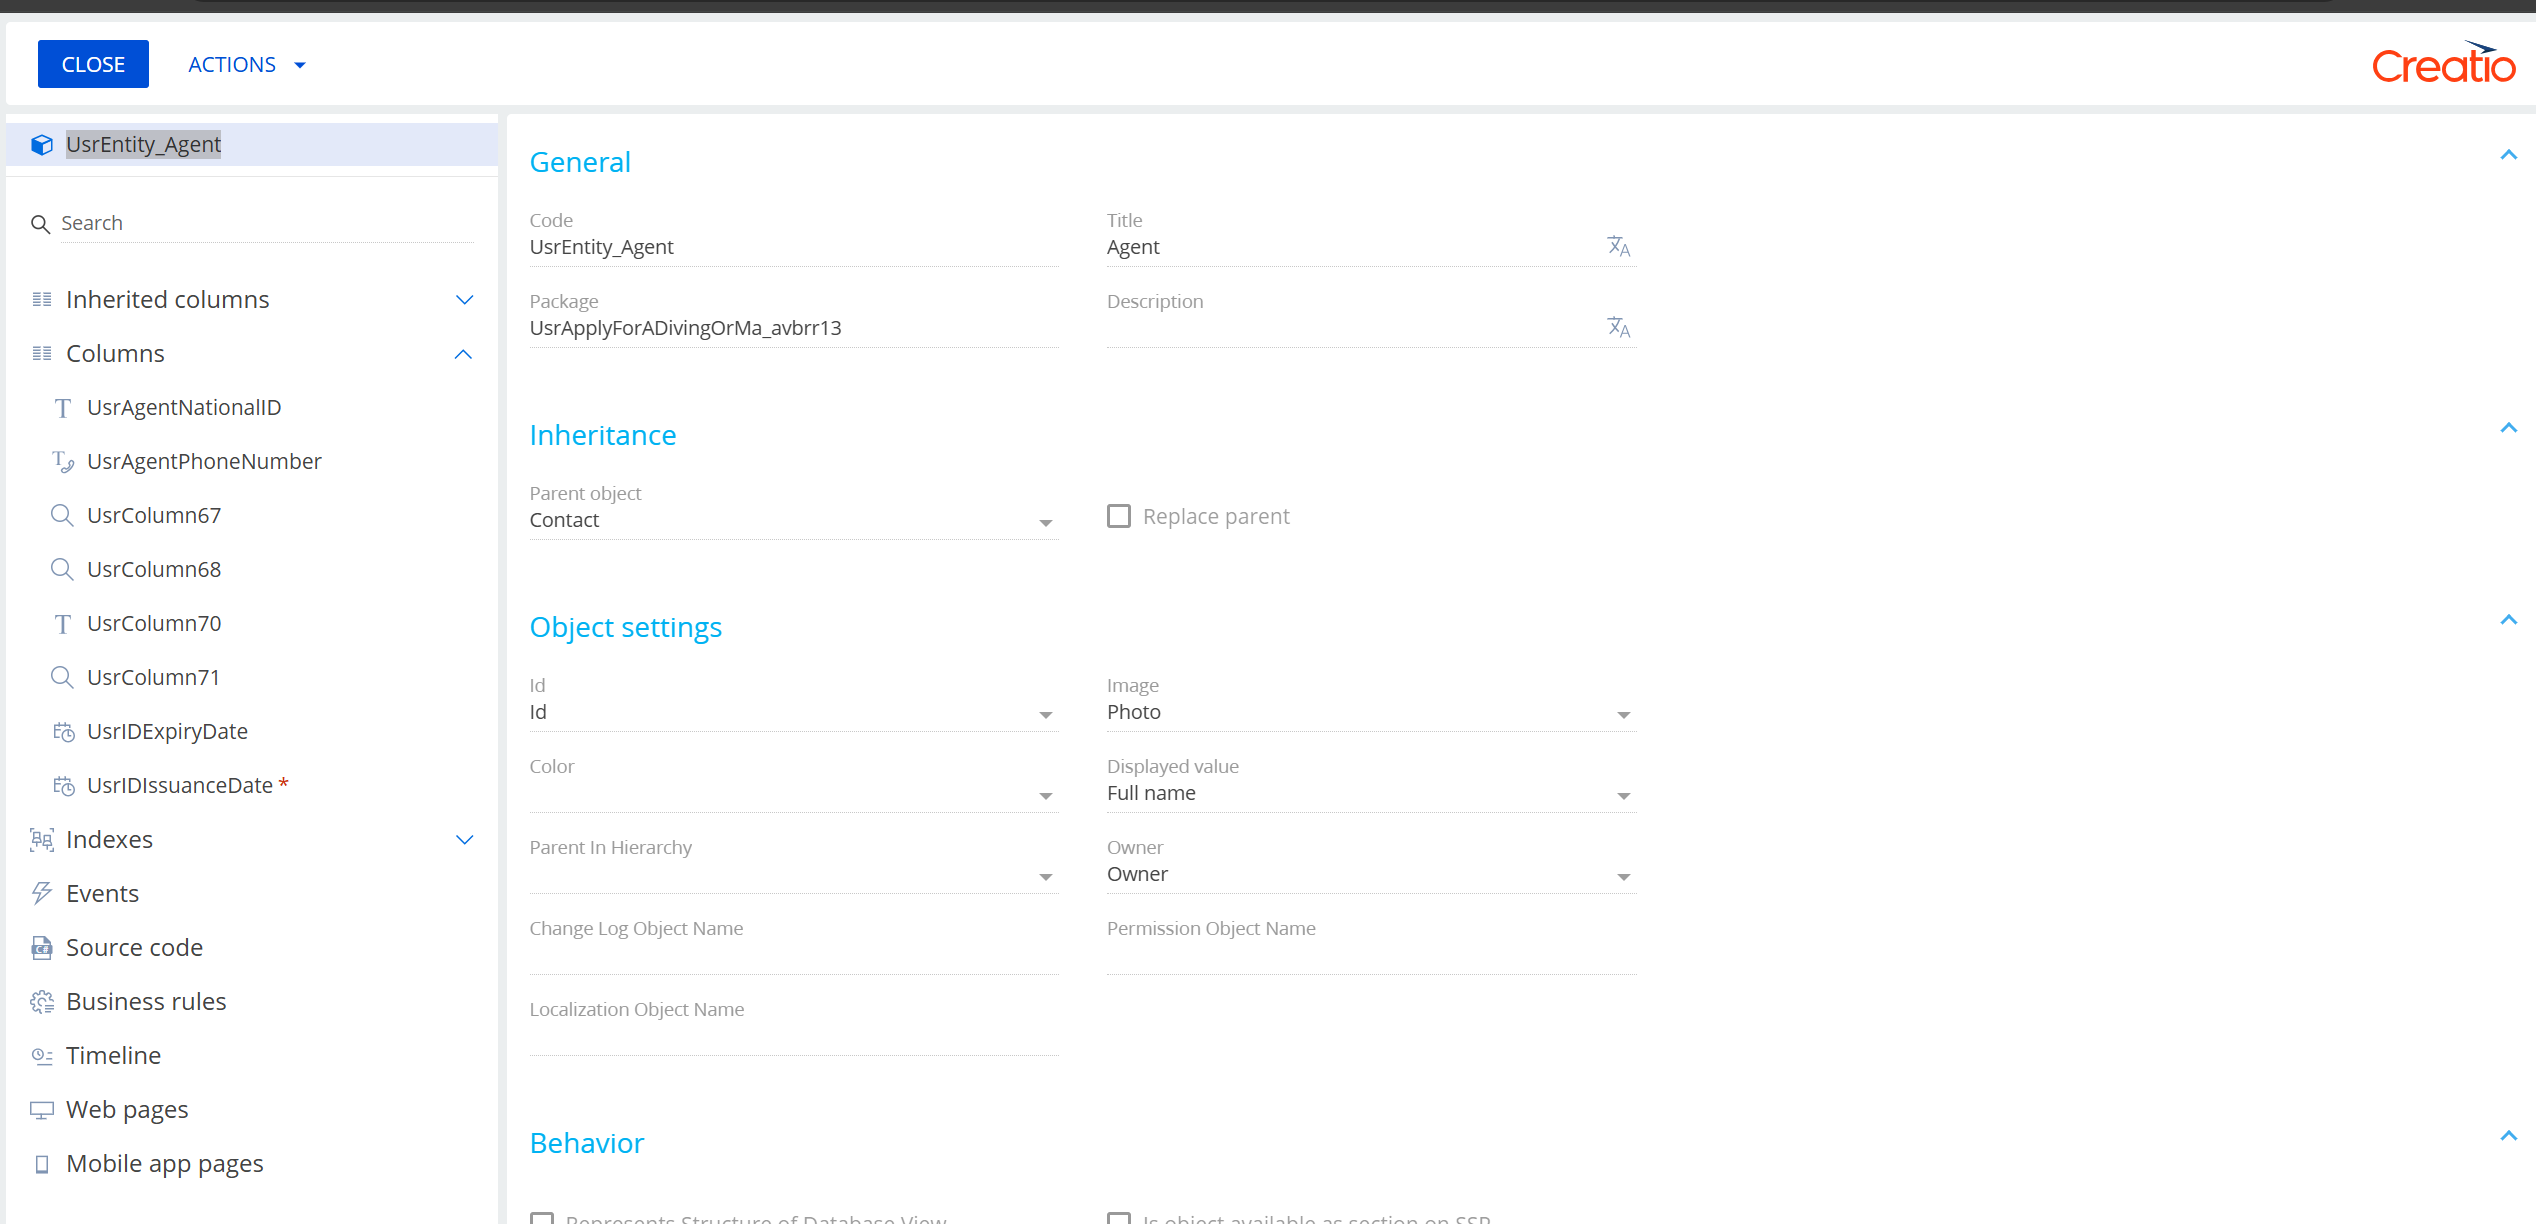This screenshot has width=2536, height=1224.
Task: Open the Events section
Action: click(x=102, y=894)
